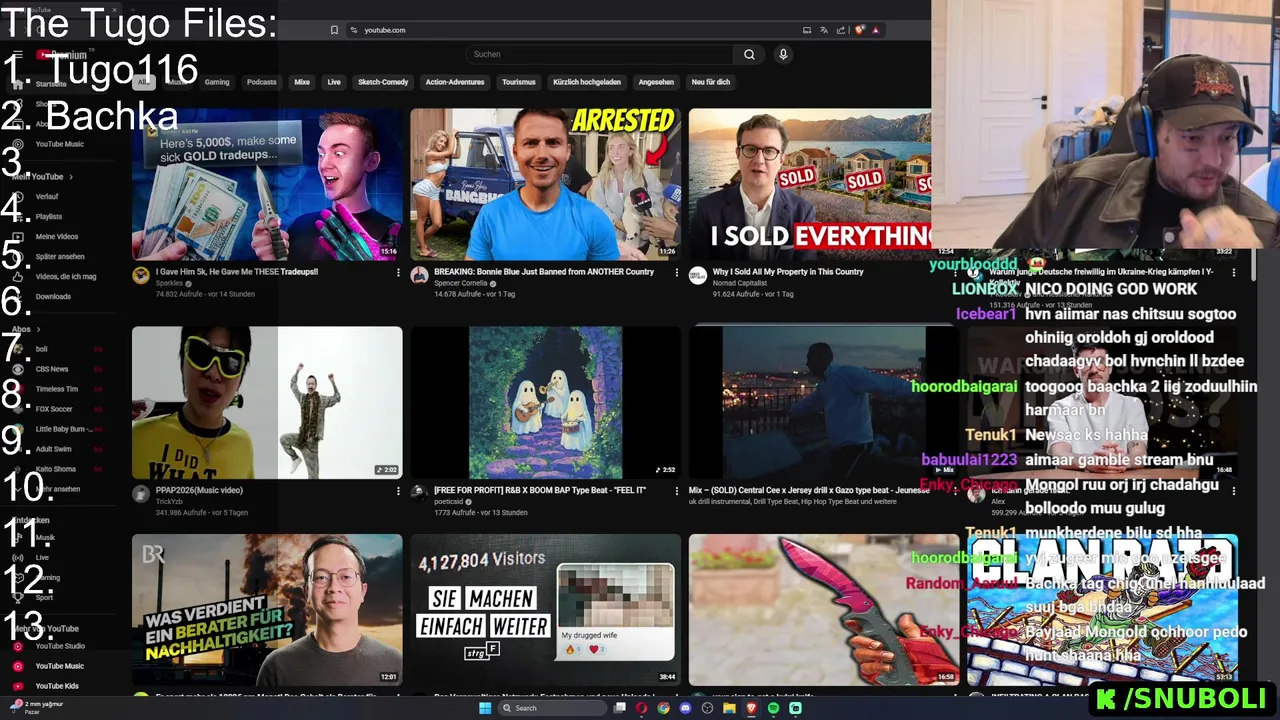Start voice search with the microphone icon
This screenshot has width=1280, height=720.
click(783, 54)
